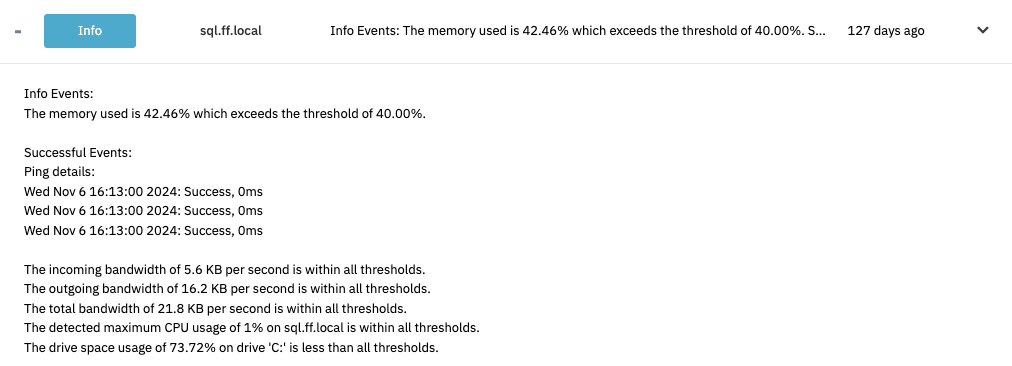Select the sql.ff.local hostname in header row
Viewport: 1012px width, 366px height.
click(230, 31)
